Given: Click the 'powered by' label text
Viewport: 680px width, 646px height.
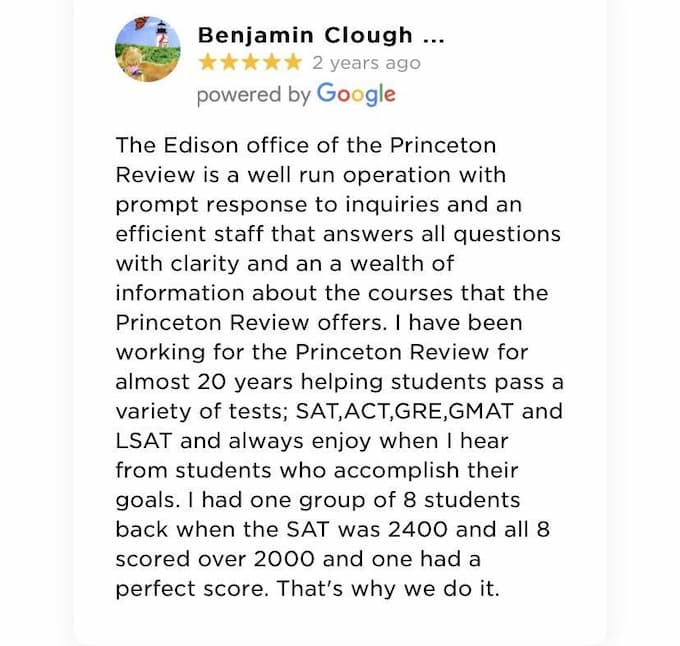Looking at the screenshot, I should [x=254, y=95].
